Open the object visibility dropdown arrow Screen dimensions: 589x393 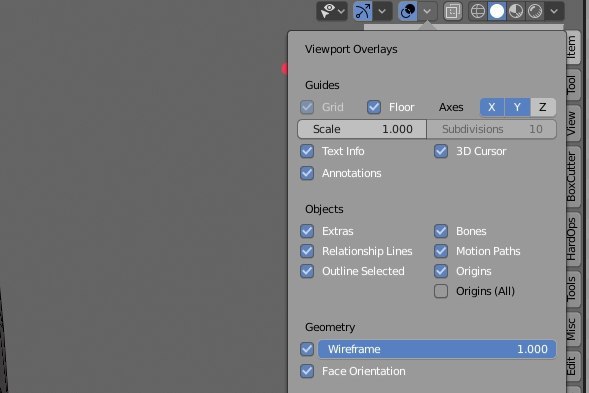pyautogui.click(x=341, y=11)
